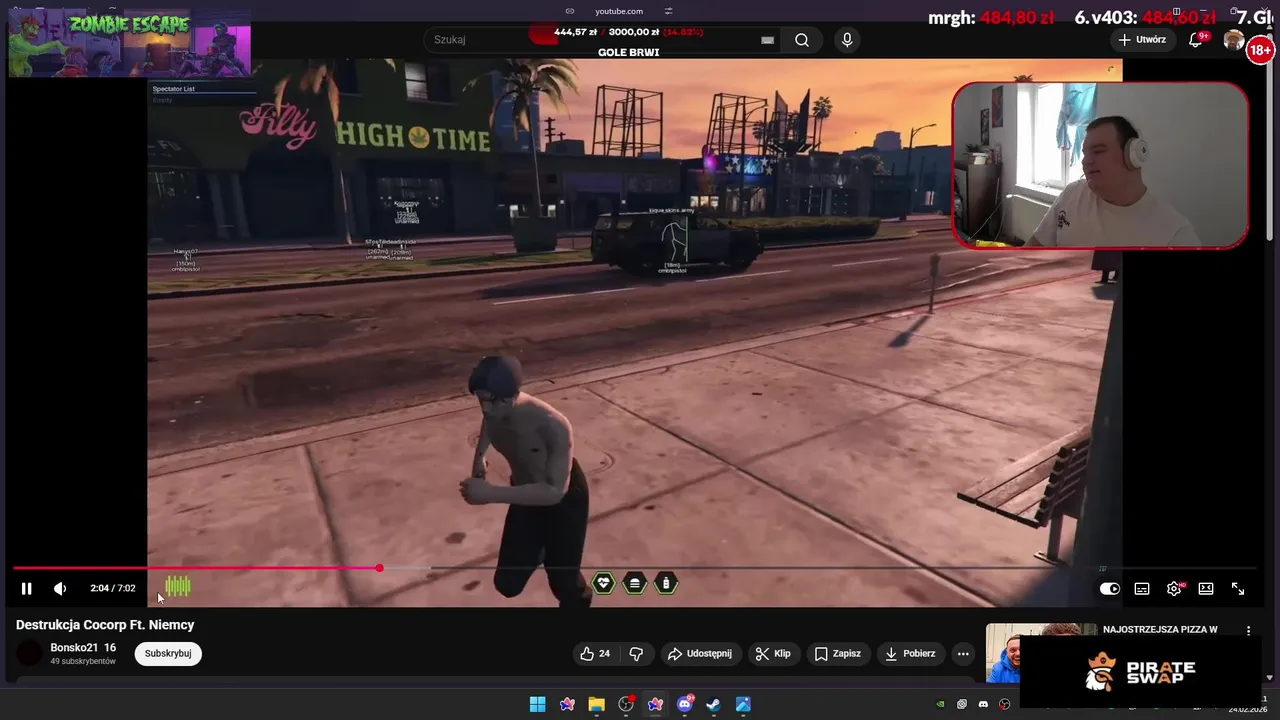The width and height of the screenshot is (1280, 720).
Task: Open the Bonsko21 channel avatar
Action: pyautogui.click(x=30, y=654)
